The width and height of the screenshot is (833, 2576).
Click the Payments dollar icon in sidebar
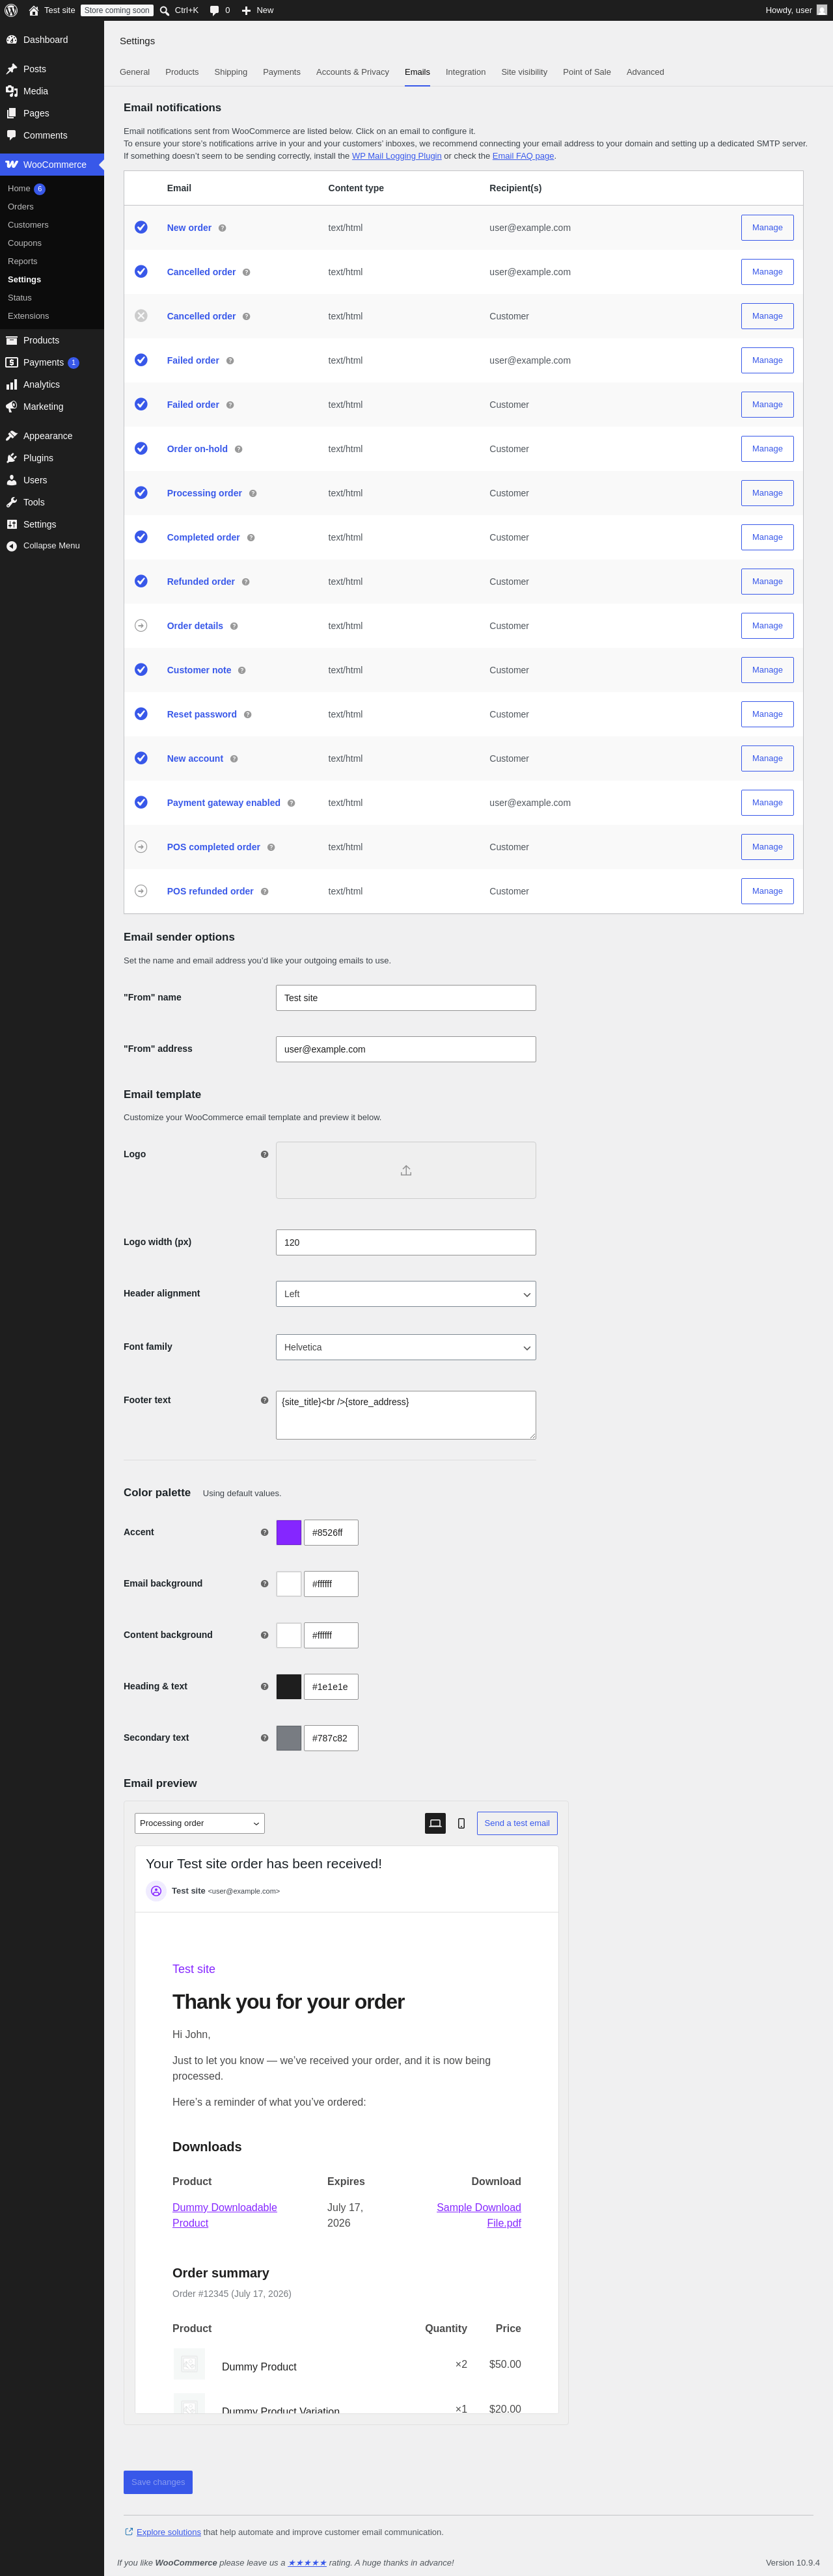12,362
